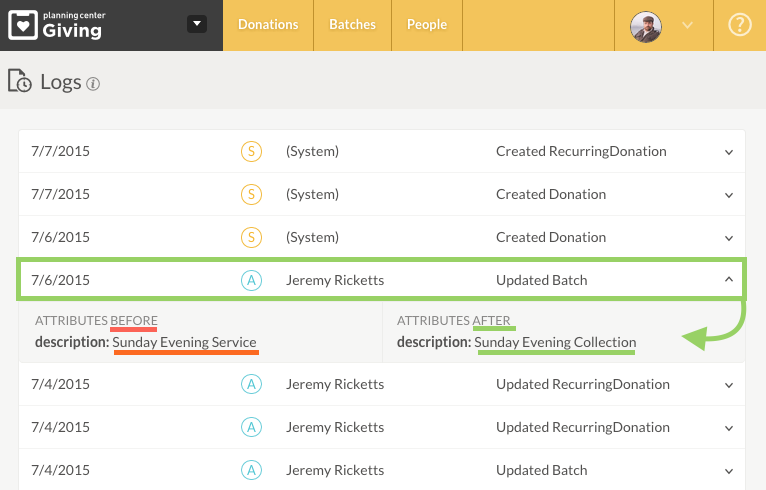Click the 'Sunday Evening Service' before description
Image resolution: width=766 pixels, height=490 pixels.
(x=184, y=342)
